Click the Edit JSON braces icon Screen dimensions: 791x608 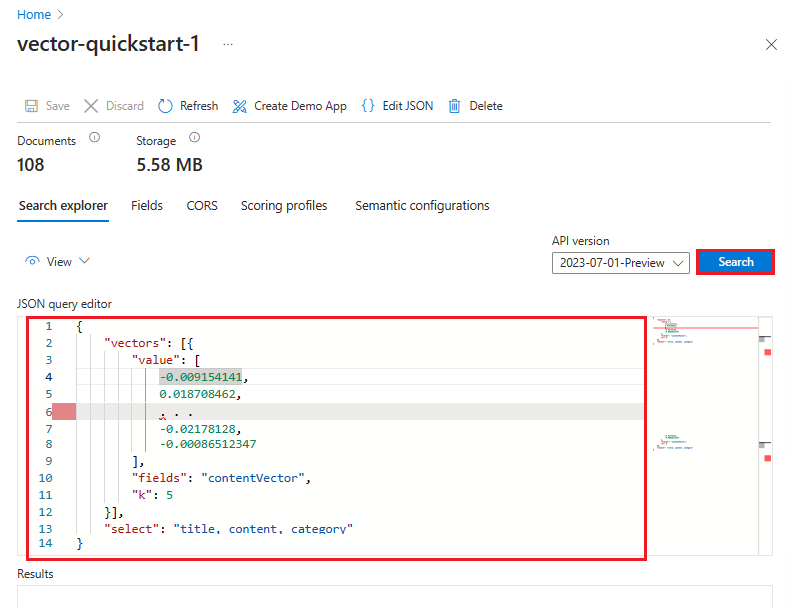coord(368,106)
